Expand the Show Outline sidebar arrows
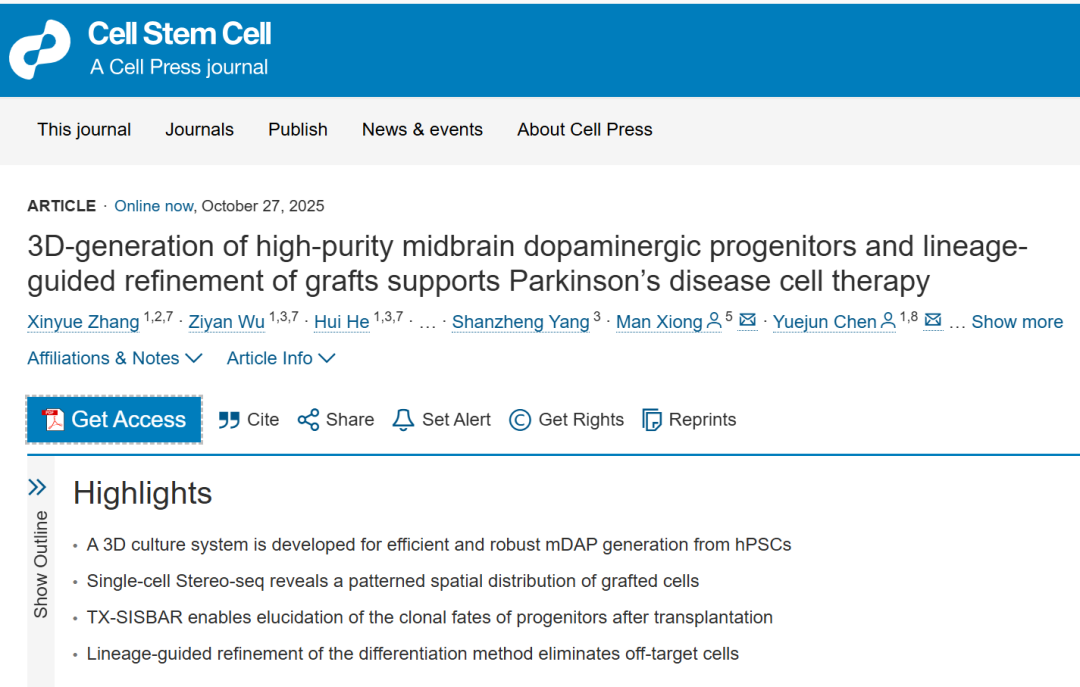The width and height of the screenshot is (1080, 687). tap(37, 487)
